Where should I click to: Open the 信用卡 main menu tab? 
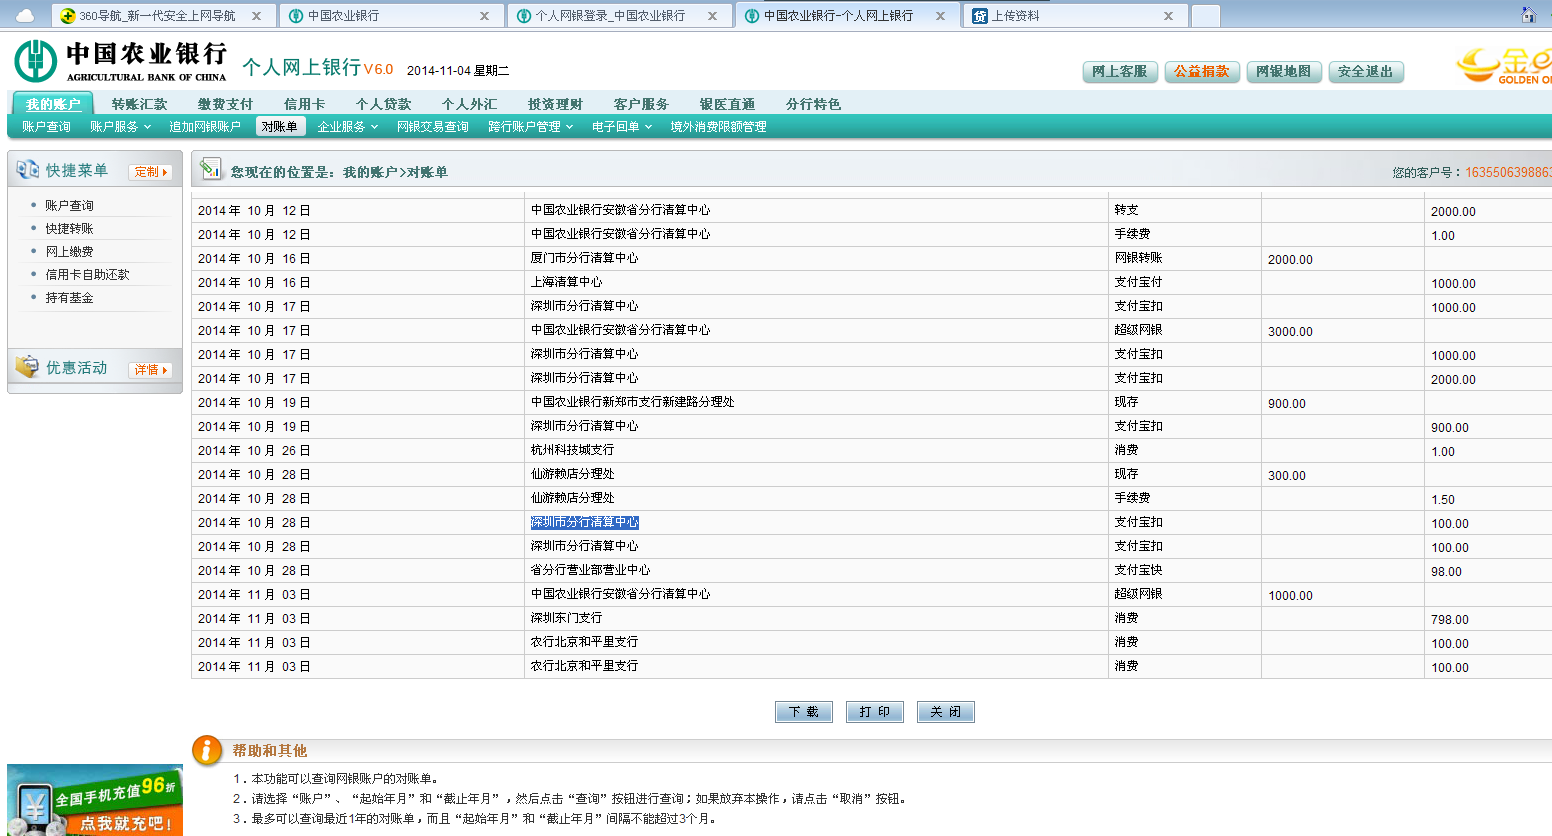point(304,104)
